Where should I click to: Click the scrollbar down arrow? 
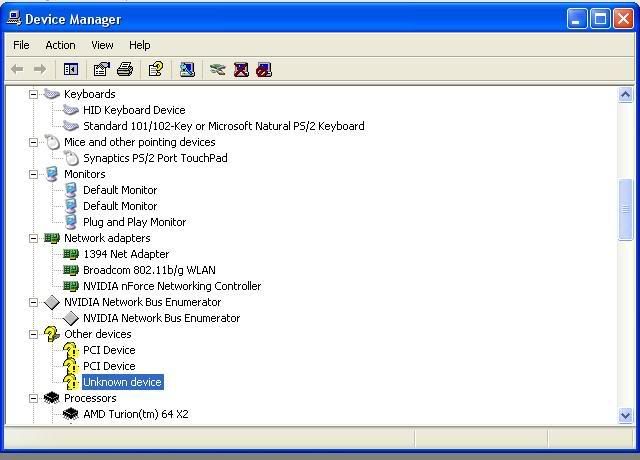[625, 416]
